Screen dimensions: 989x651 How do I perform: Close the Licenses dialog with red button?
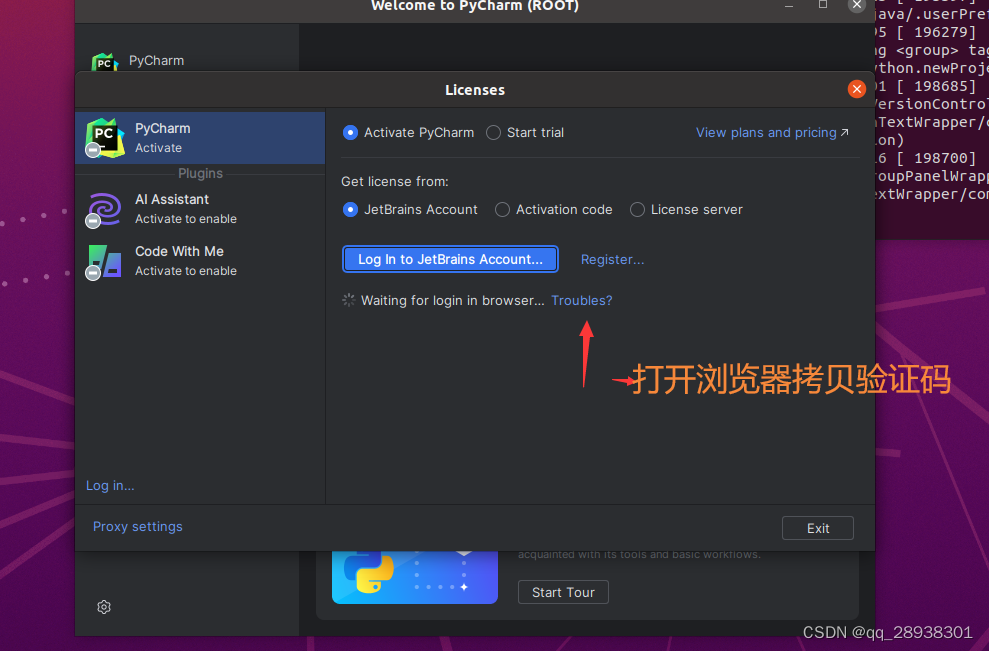click(x=857, y=89)
